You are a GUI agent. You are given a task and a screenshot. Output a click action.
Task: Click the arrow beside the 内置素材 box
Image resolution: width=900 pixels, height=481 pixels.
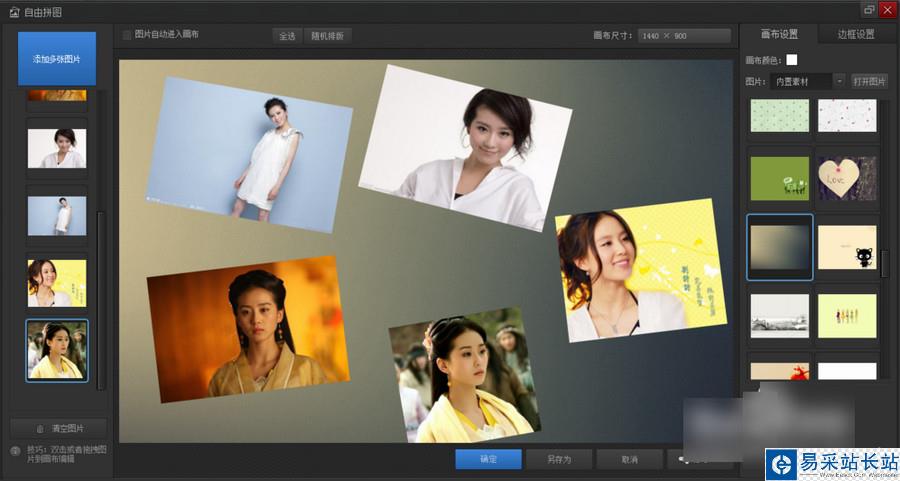[840, 82]
